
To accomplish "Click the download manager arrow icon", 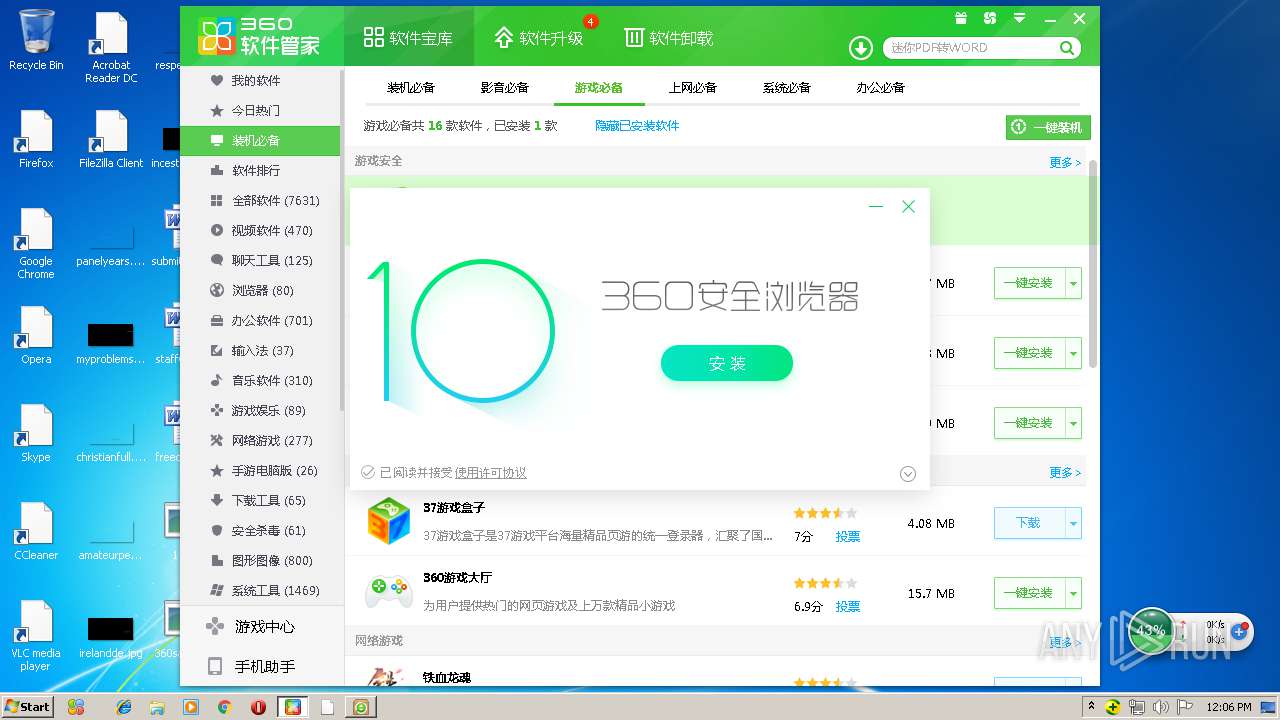I will [860, 47].
